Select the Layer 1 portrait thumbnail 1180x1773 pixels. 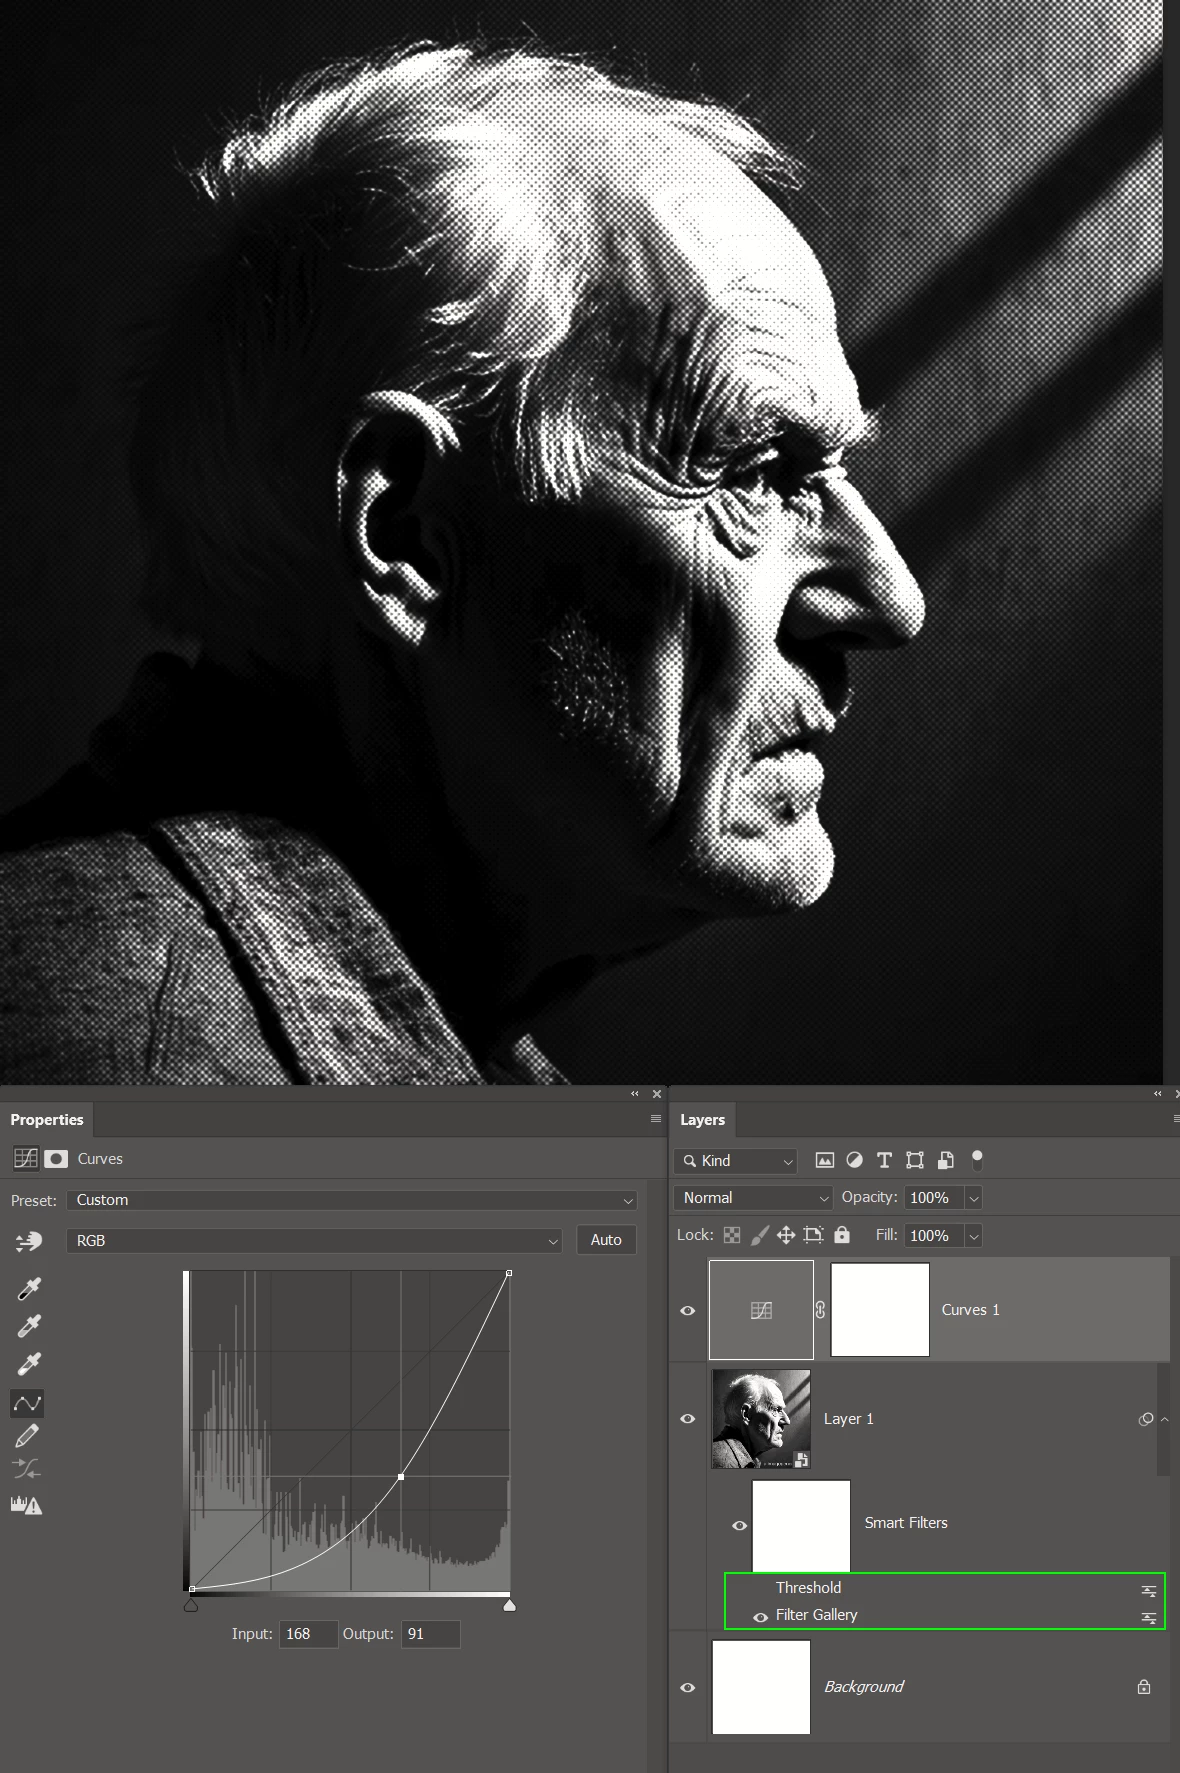tap(761, 1419)
